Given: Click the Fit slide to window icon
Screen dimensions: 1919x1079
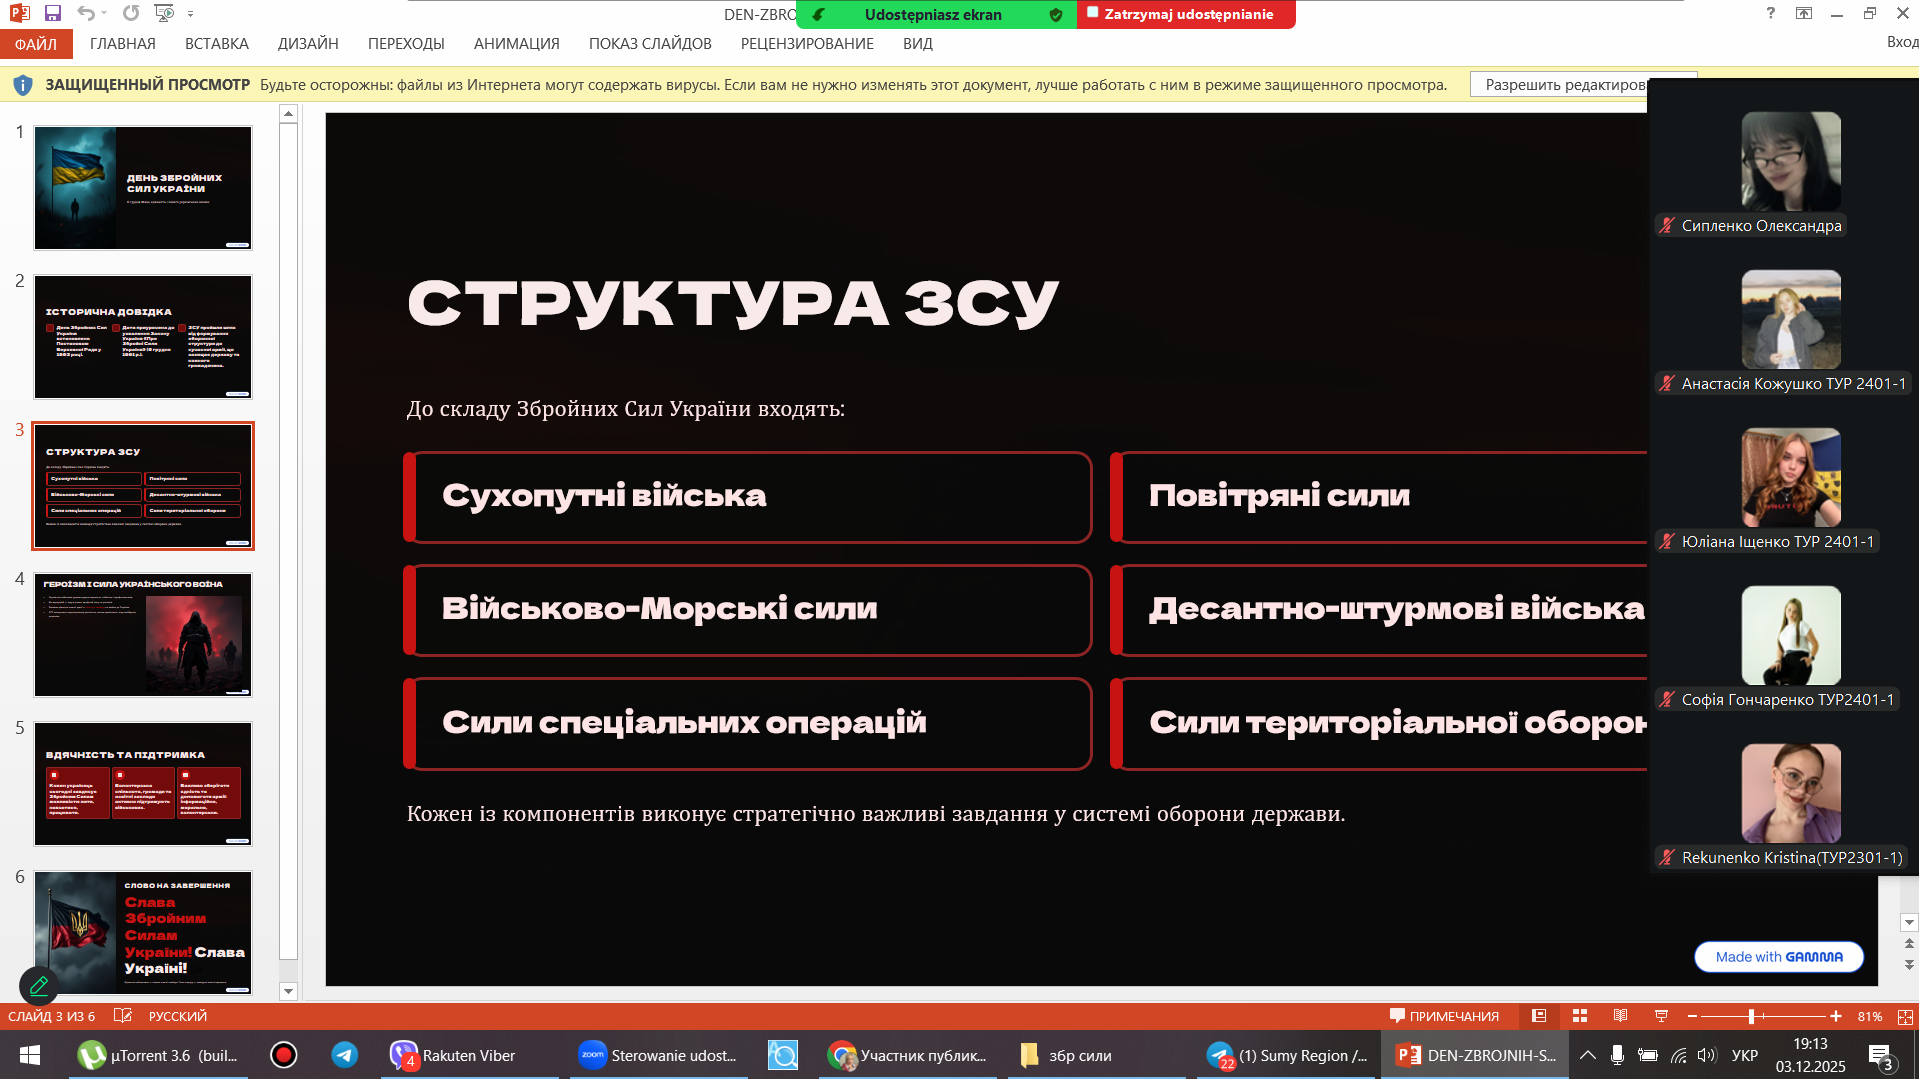Looking at the screenshot, I should (1905, 1016).
